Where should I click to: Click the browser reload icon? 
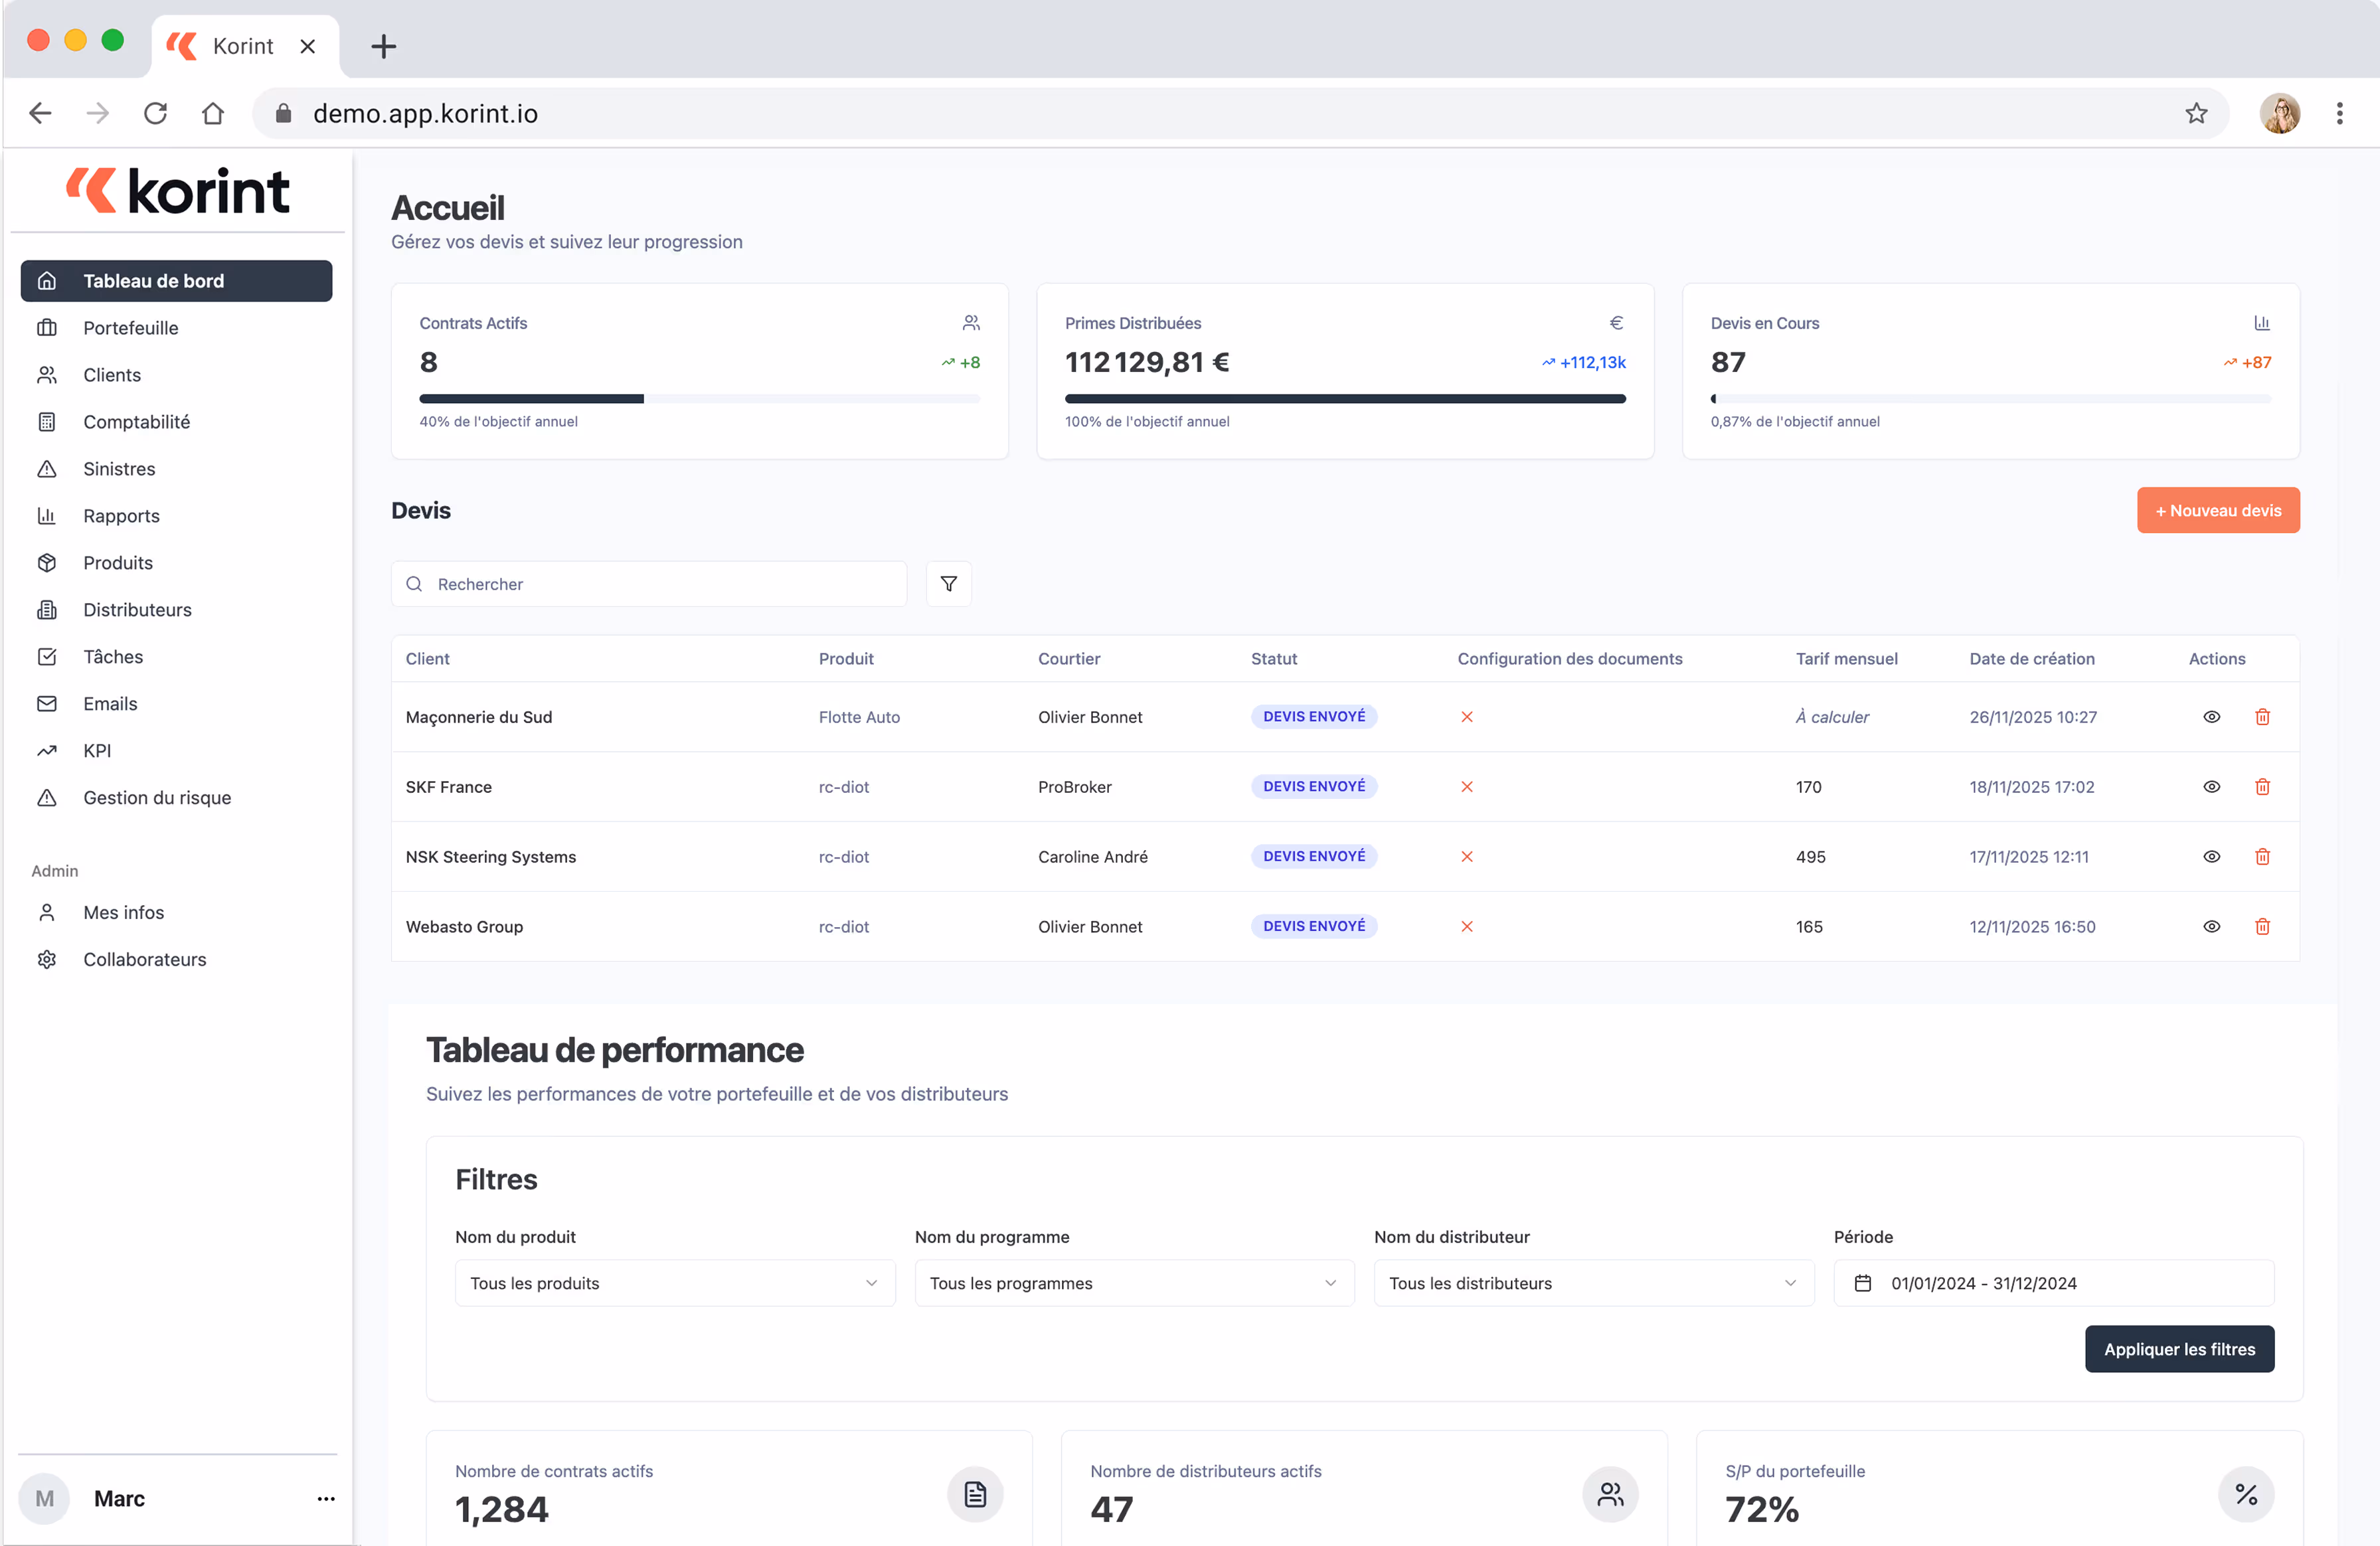pos(155,114)
